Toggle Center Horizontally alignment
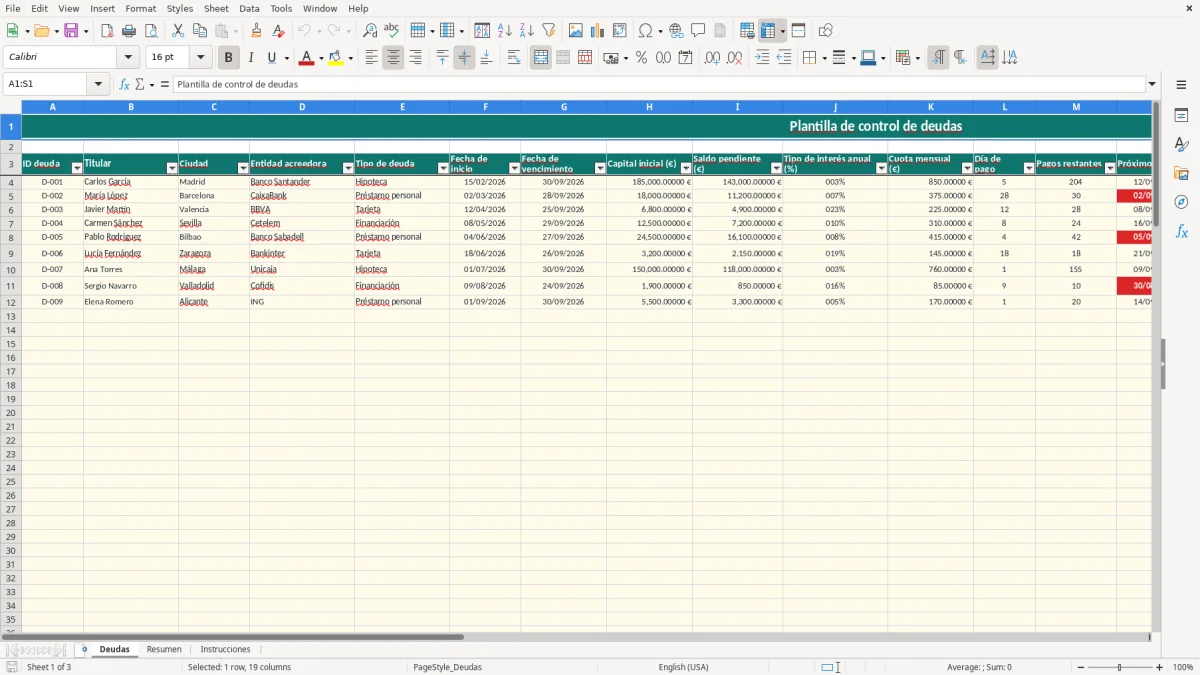 (x=393, y=58)
